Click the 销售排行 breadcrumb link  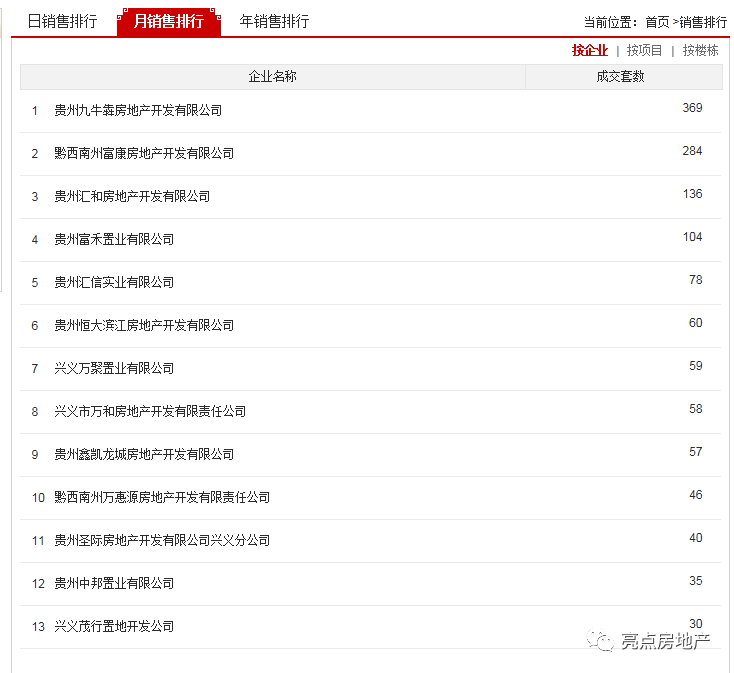click(x=703, y=22)
